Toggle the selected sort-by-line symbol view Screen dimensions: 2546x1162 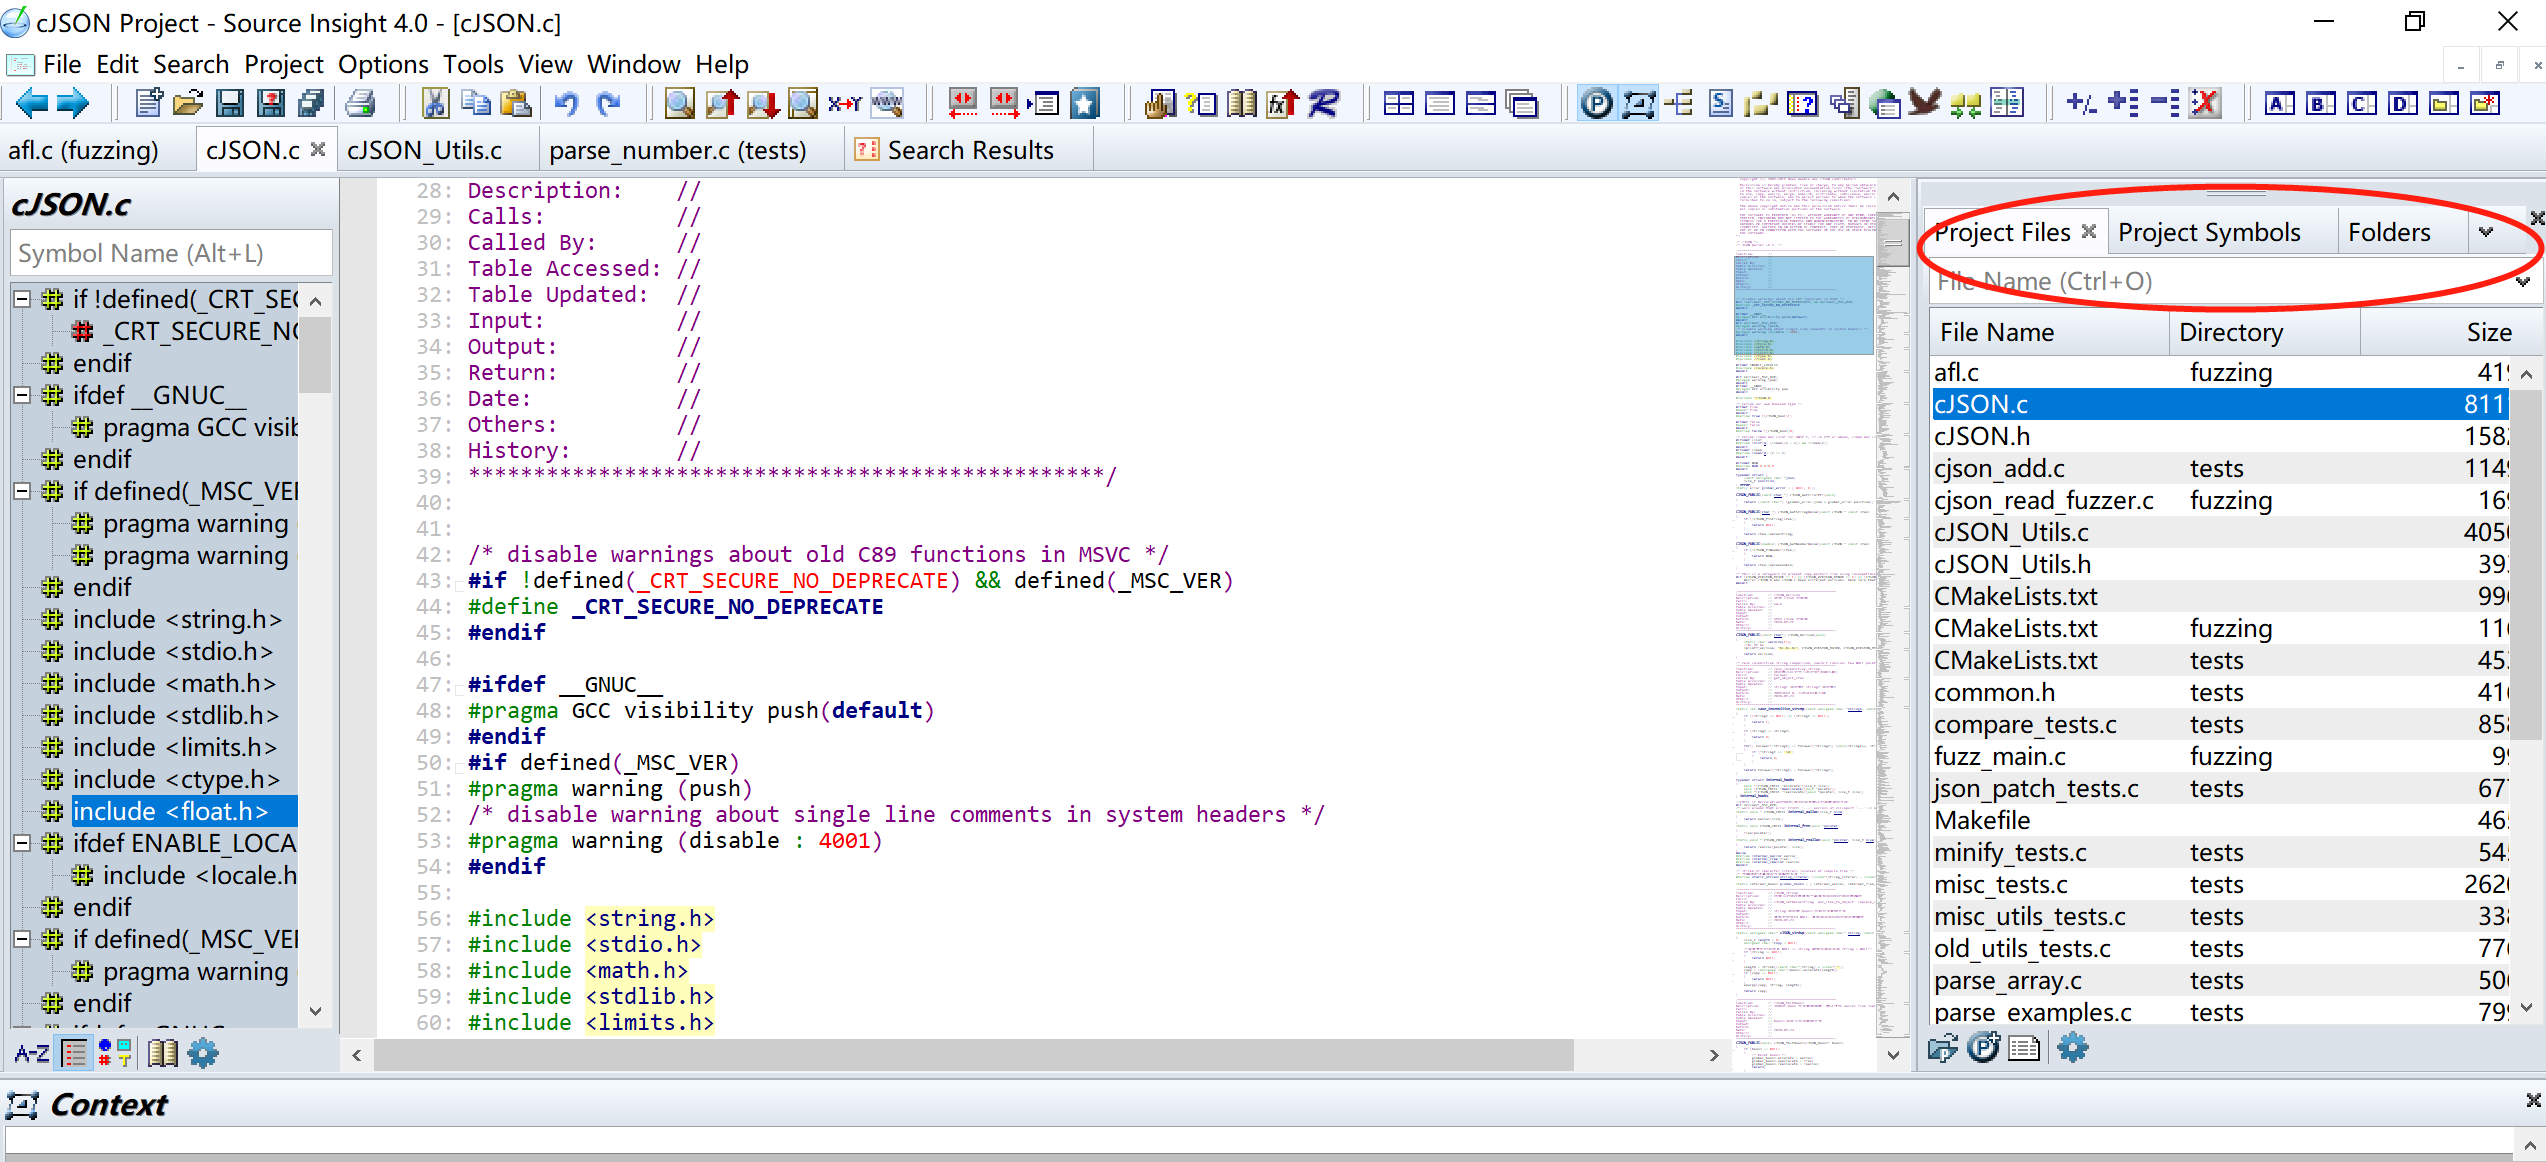pyautogui.click(x=75, y=1052)
